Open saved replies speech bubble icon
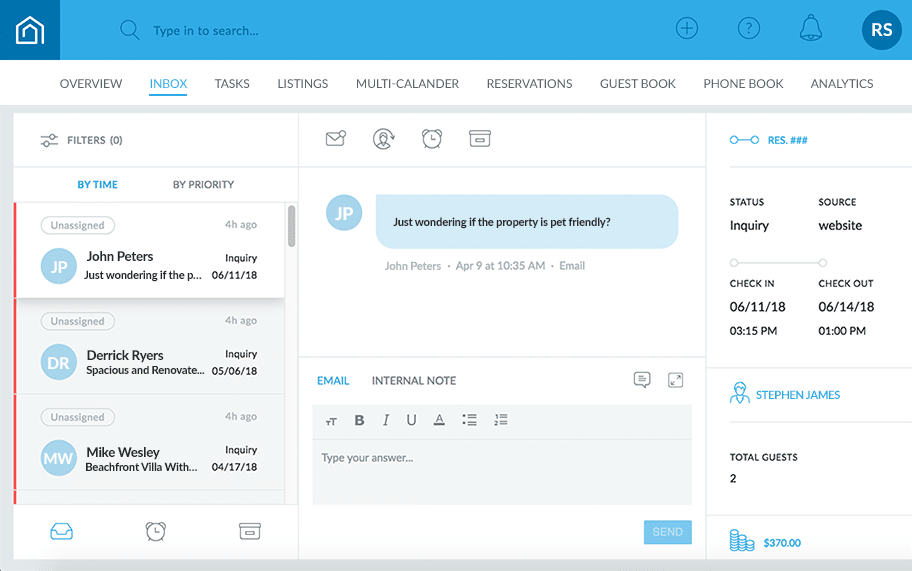912x571 pixels. 642,380
